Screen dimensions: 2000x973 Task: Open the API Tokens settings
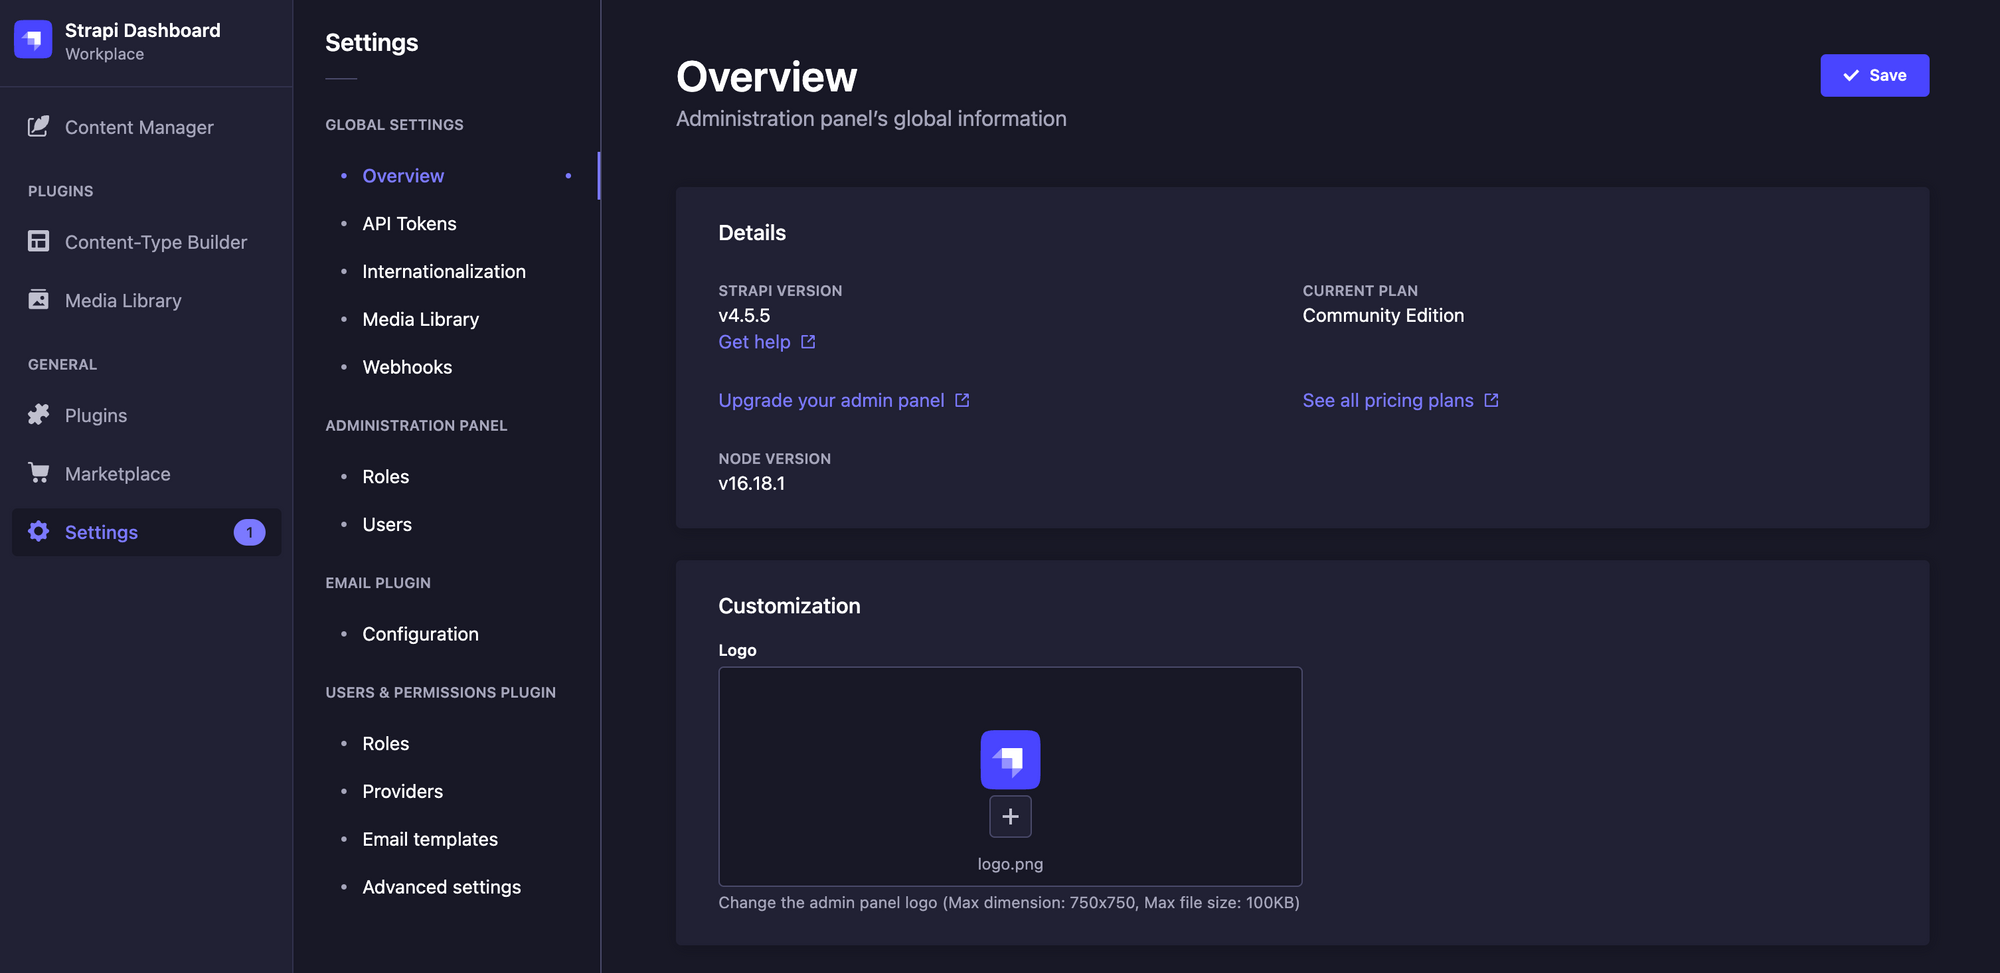click(x=409, y=223)
